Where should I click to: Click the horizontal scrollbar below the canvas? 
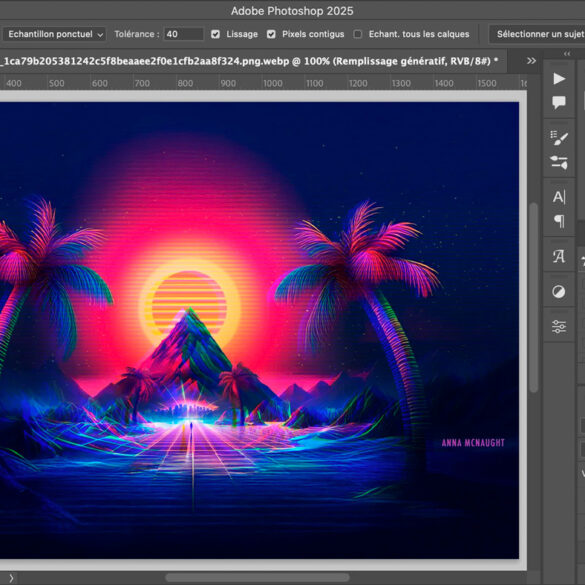click(x=257, y=578)
